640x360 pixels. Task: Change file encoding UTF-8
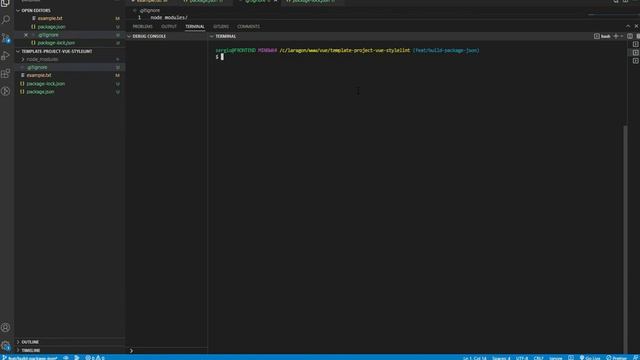522,358
